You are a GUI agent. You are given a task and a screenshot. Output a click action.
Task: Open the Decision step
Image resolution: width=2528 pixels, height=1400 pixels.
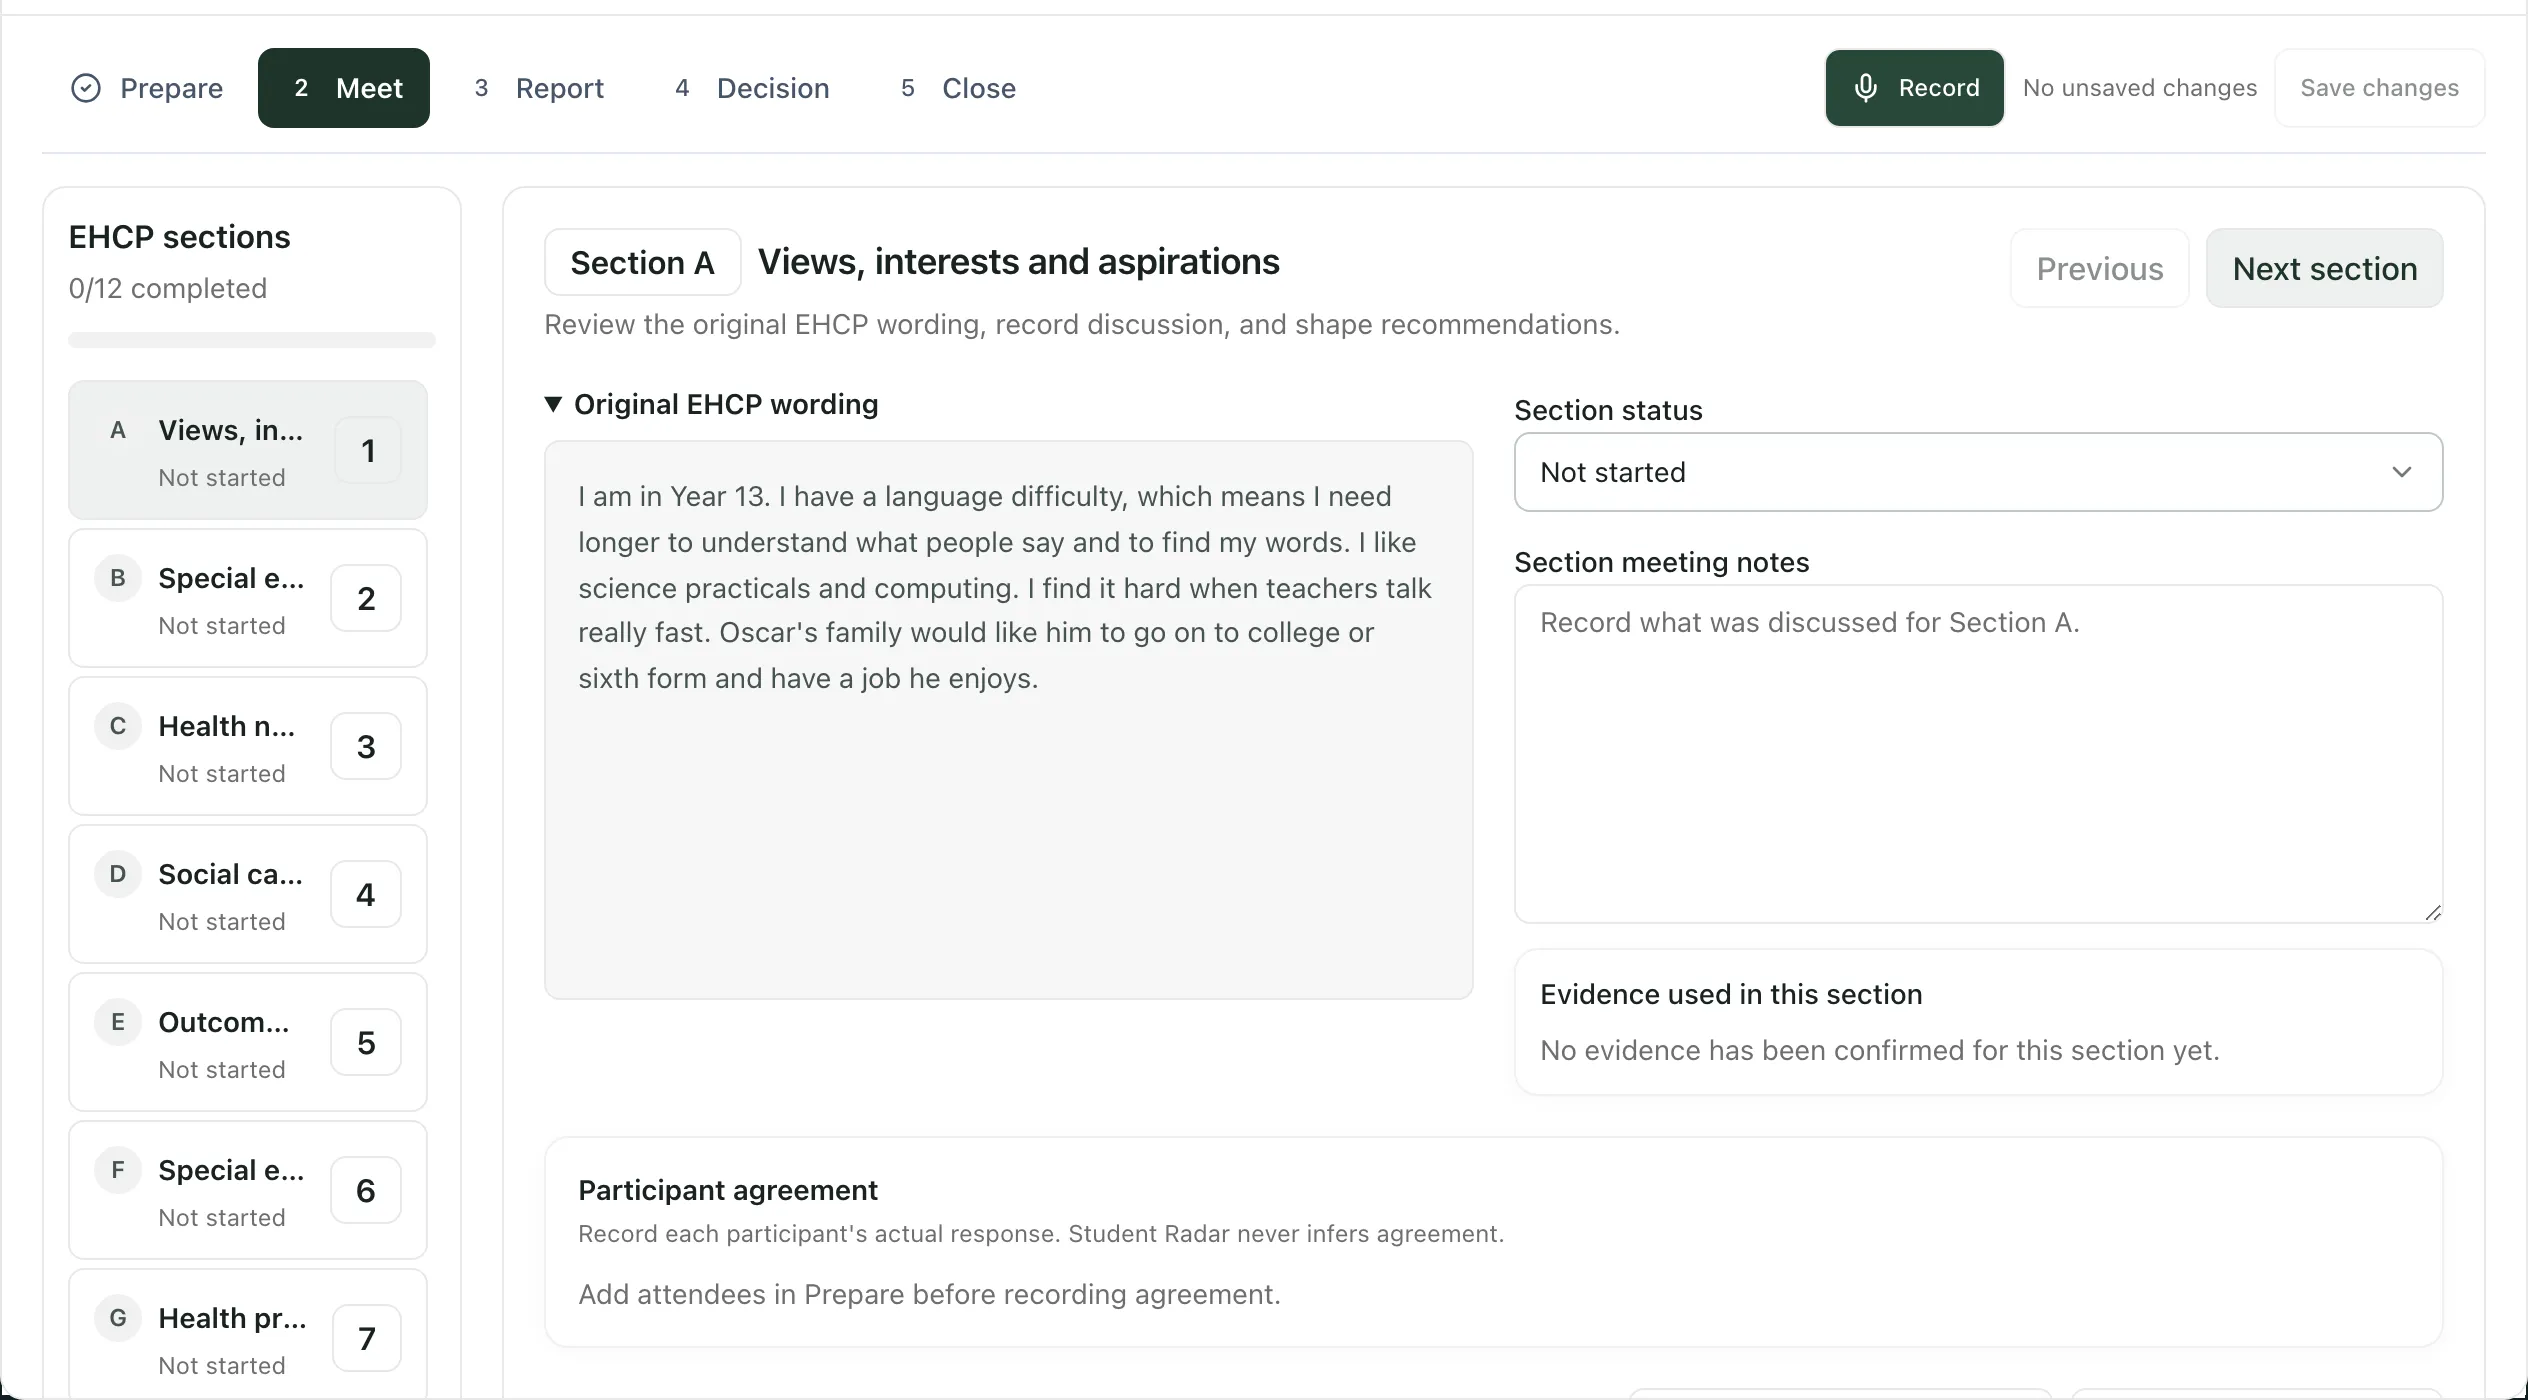click(x=753, y=88)
